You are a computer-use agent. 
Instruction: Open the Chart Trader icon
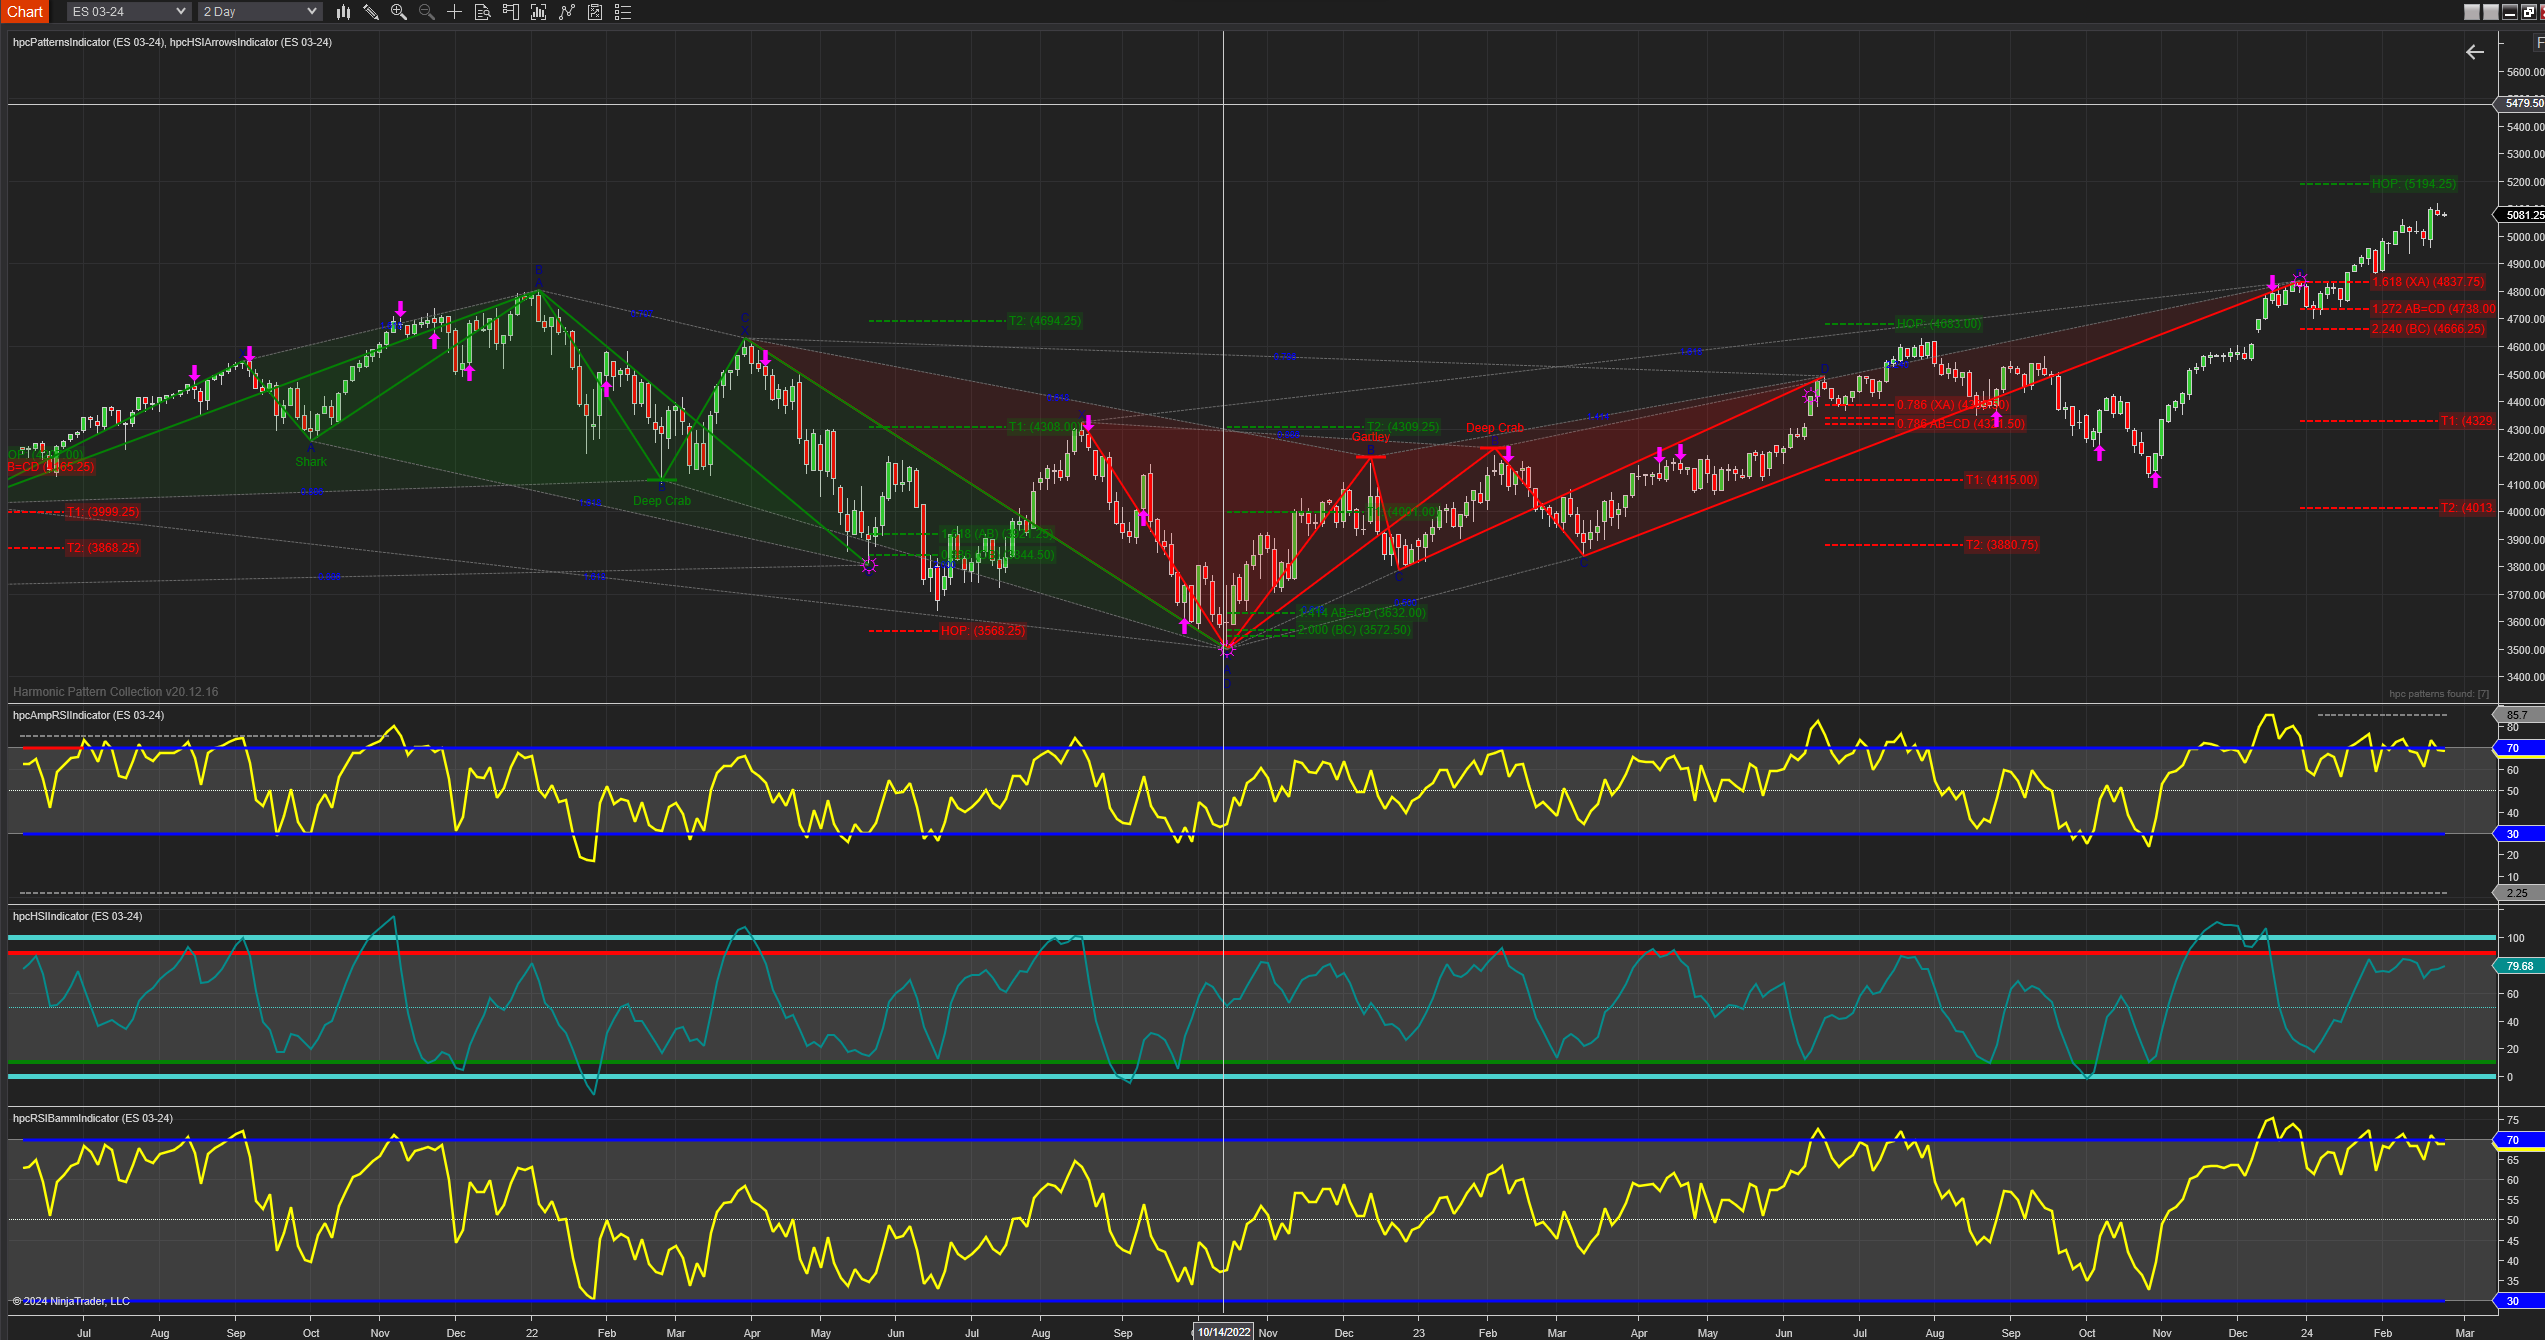(x=510, y=12)
